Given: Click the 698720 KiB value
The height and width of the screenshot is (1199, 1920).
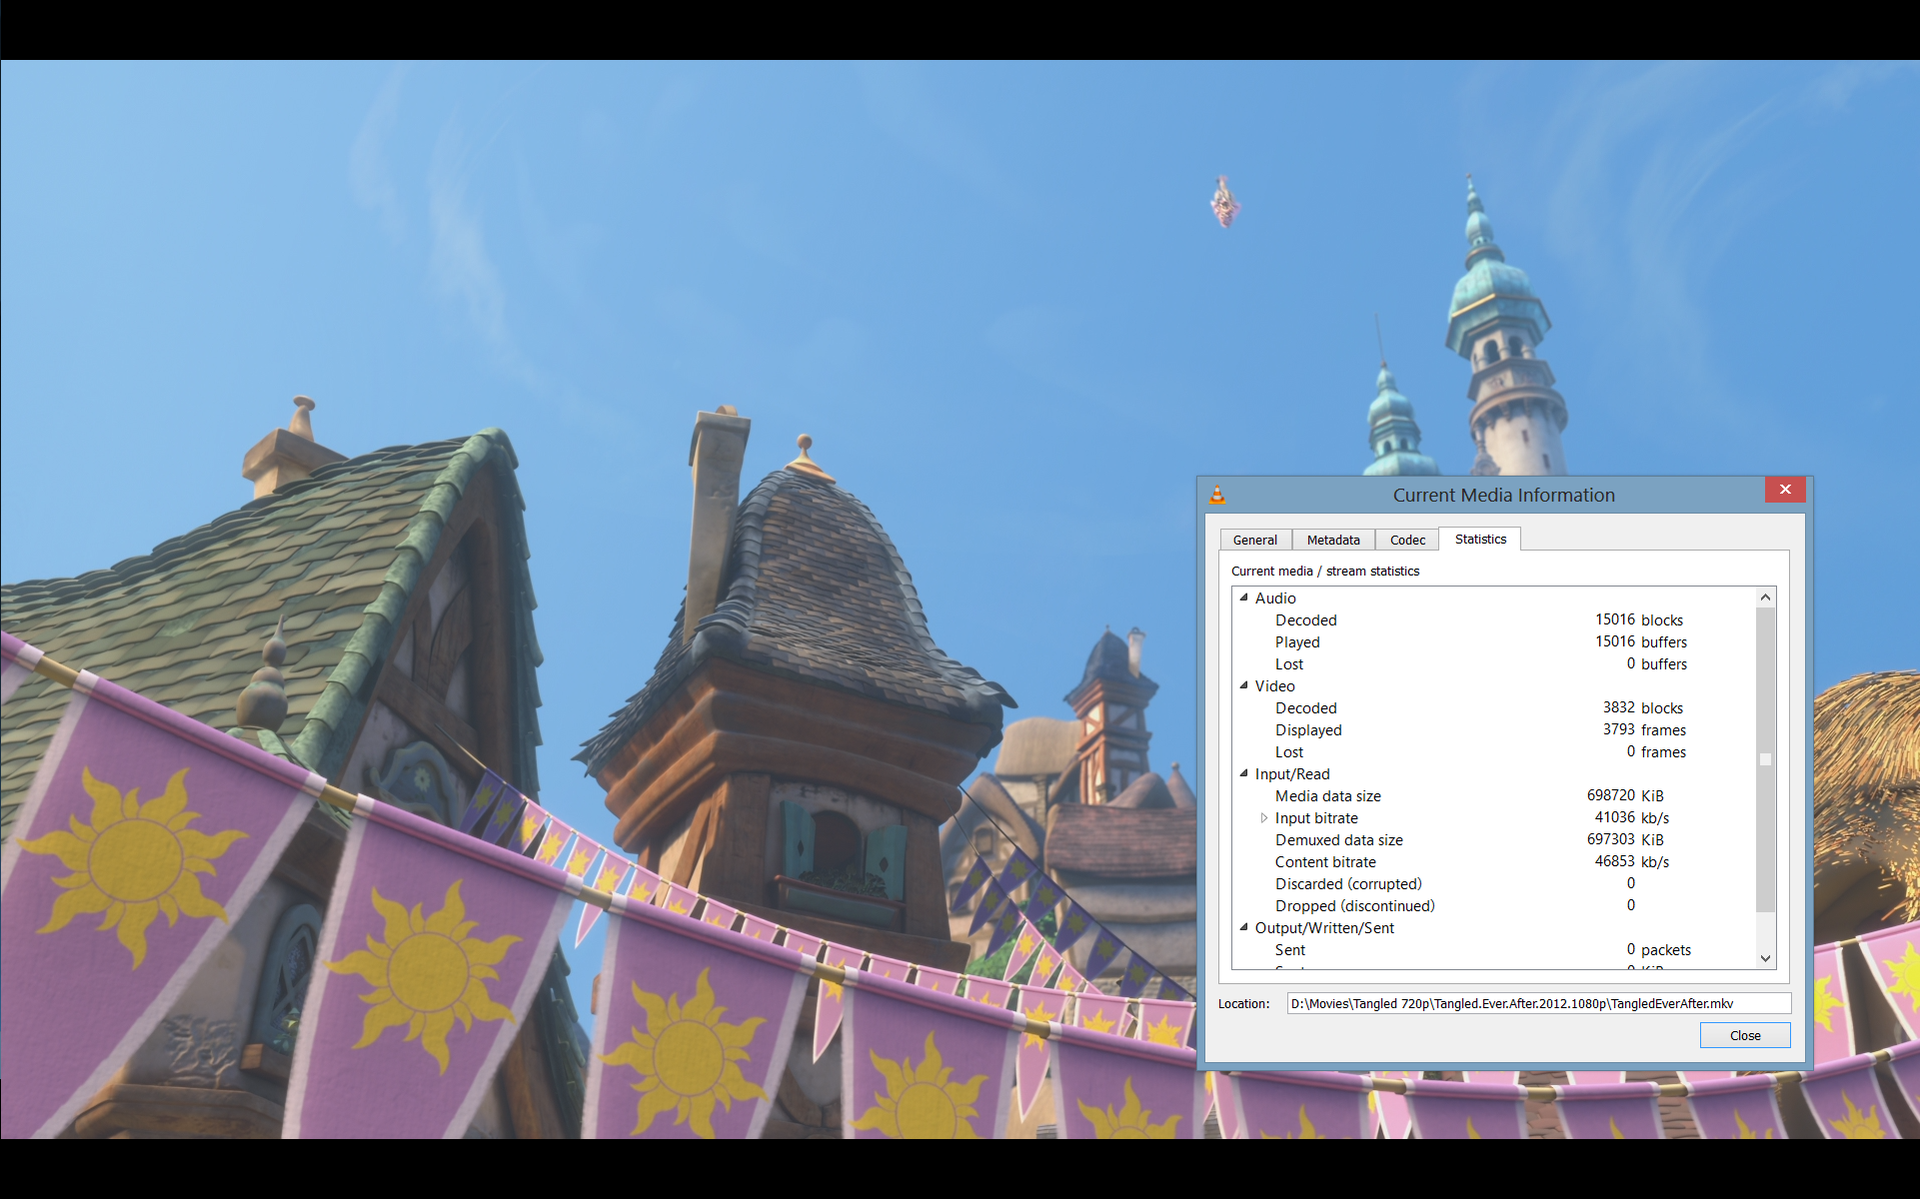Looking at the screenshot, I should [x=1625, y=796].
